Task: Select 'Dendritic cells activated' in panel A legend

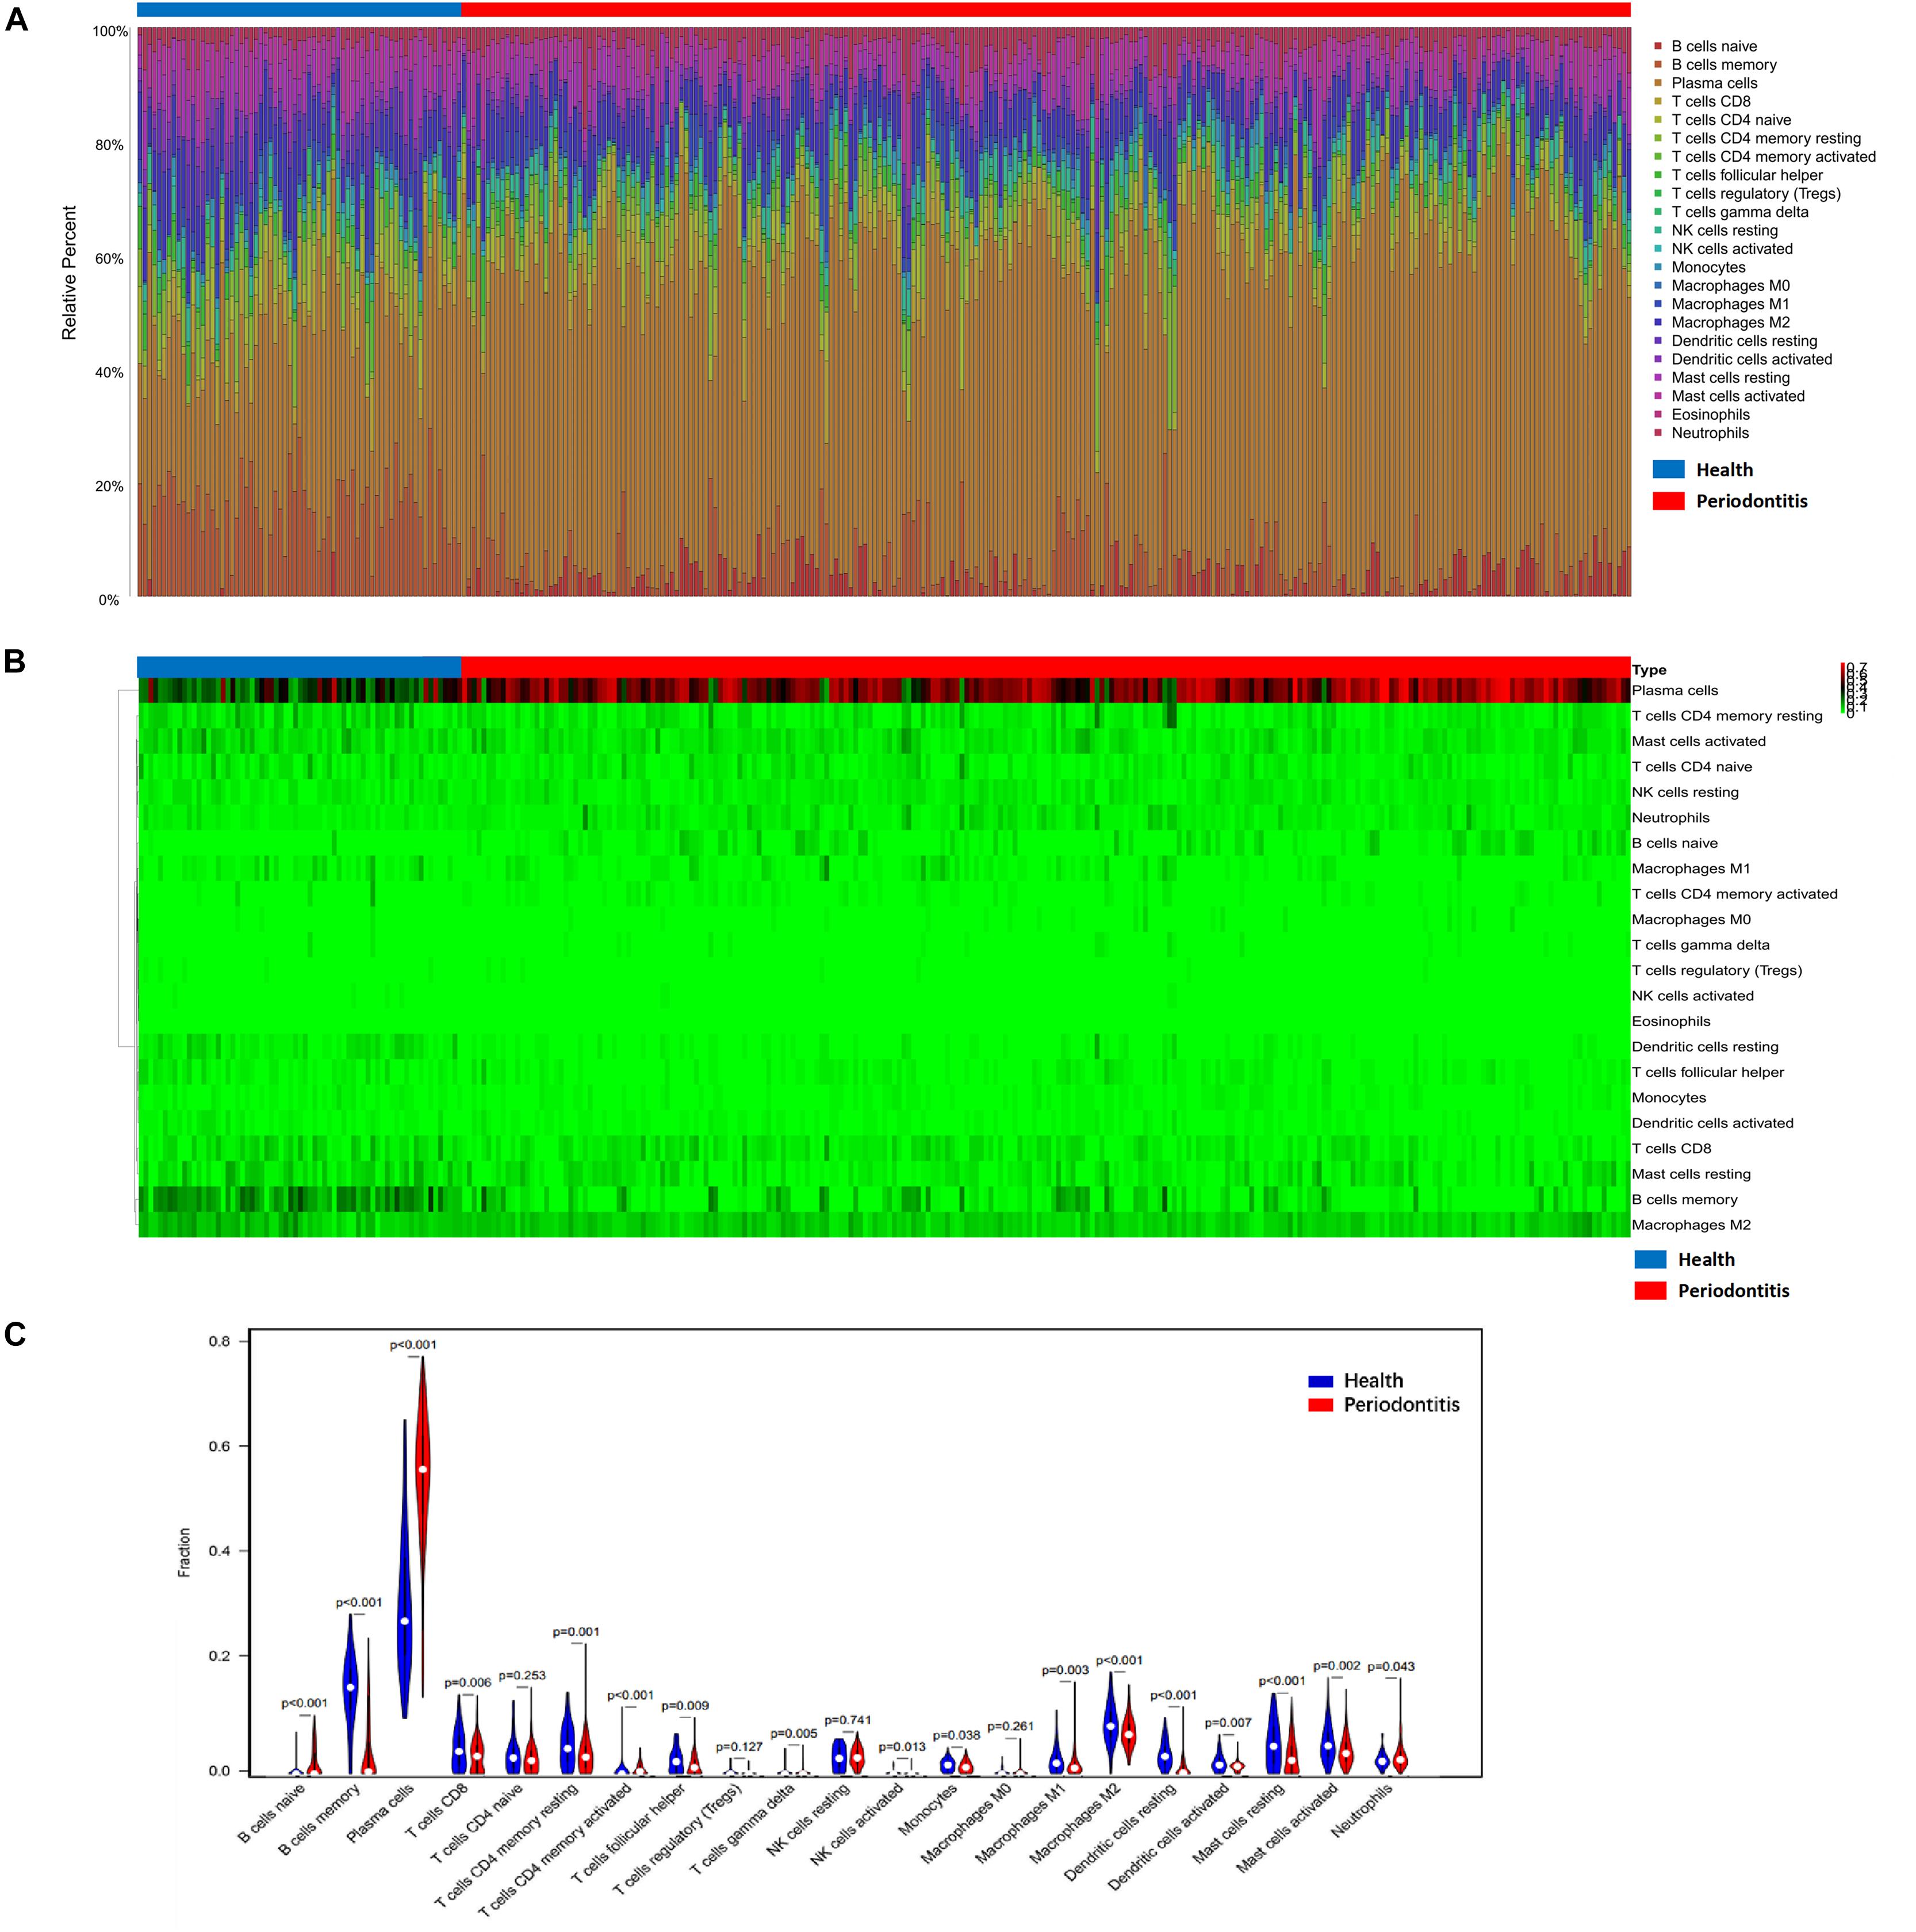Action: pyautogui.click(x=1752, y=359)
